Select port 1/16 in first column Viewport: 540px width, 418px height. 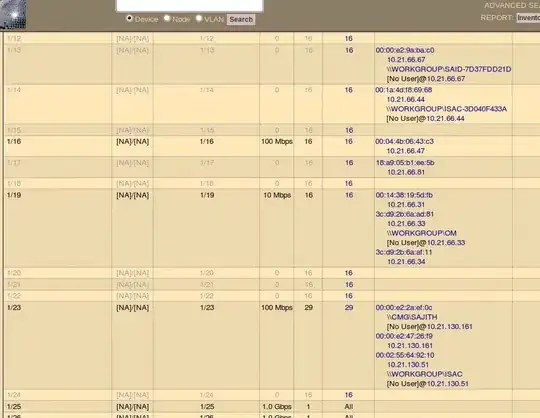point(14,142)
